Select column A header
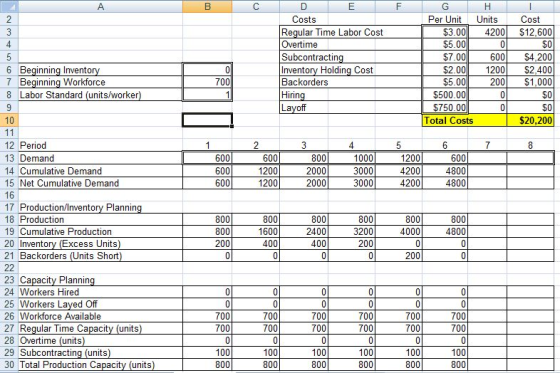The image size is (560, 373). (x=100, y=6)
